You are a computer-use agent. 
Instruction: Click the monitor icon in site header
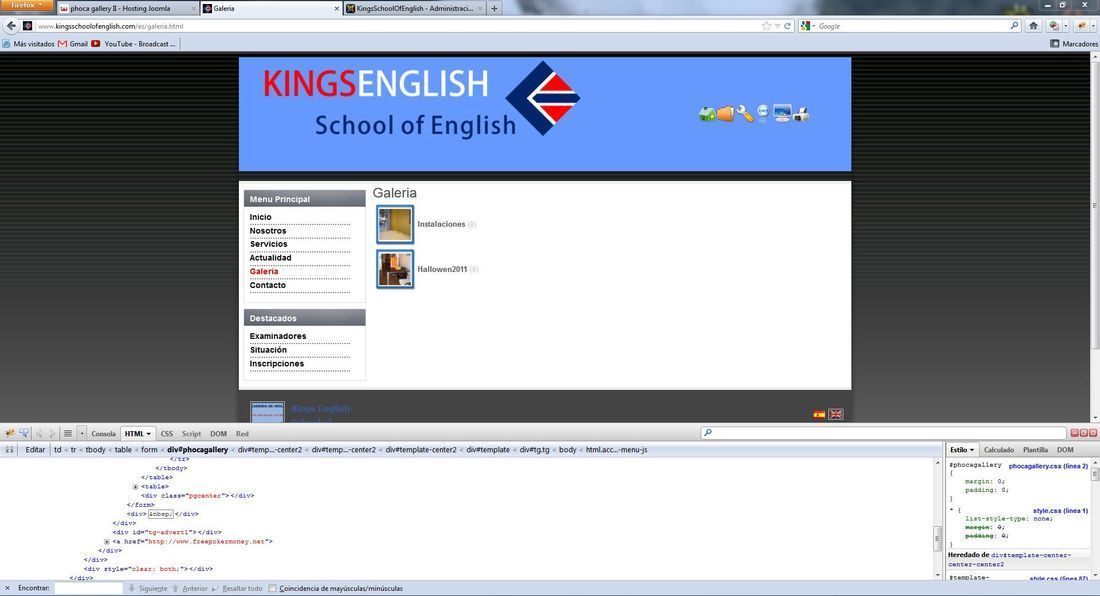(782, 113)
